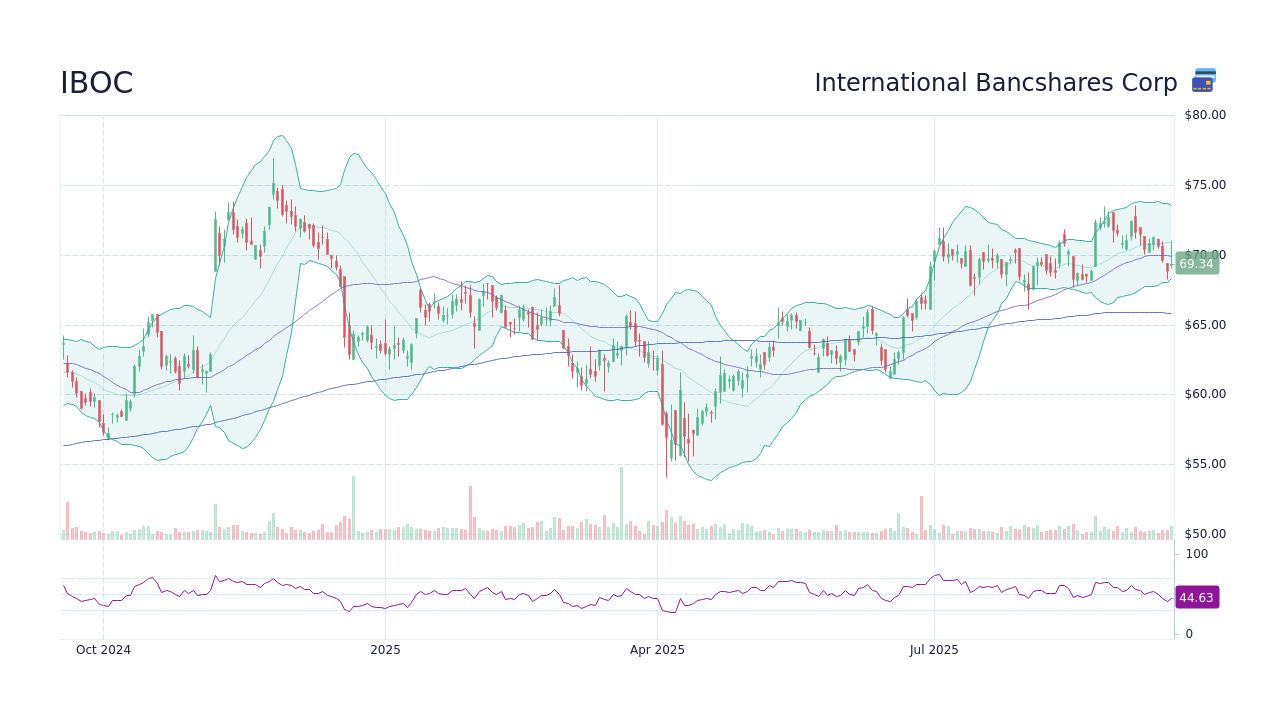The width and height of the screenshot is (1280, 720).
Task: Click the November price peak candlestick
Action: 272,190
